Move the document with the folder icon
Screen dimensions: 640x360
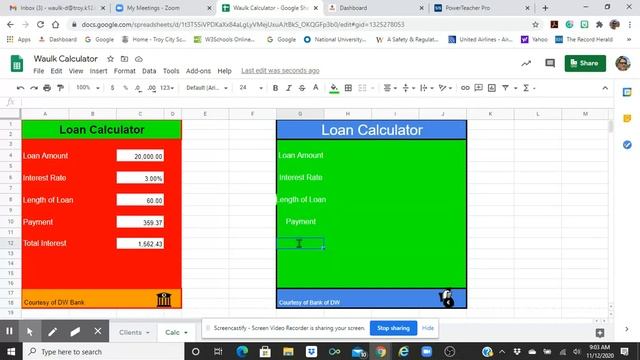pyautogui.click(x=124, y=59)
